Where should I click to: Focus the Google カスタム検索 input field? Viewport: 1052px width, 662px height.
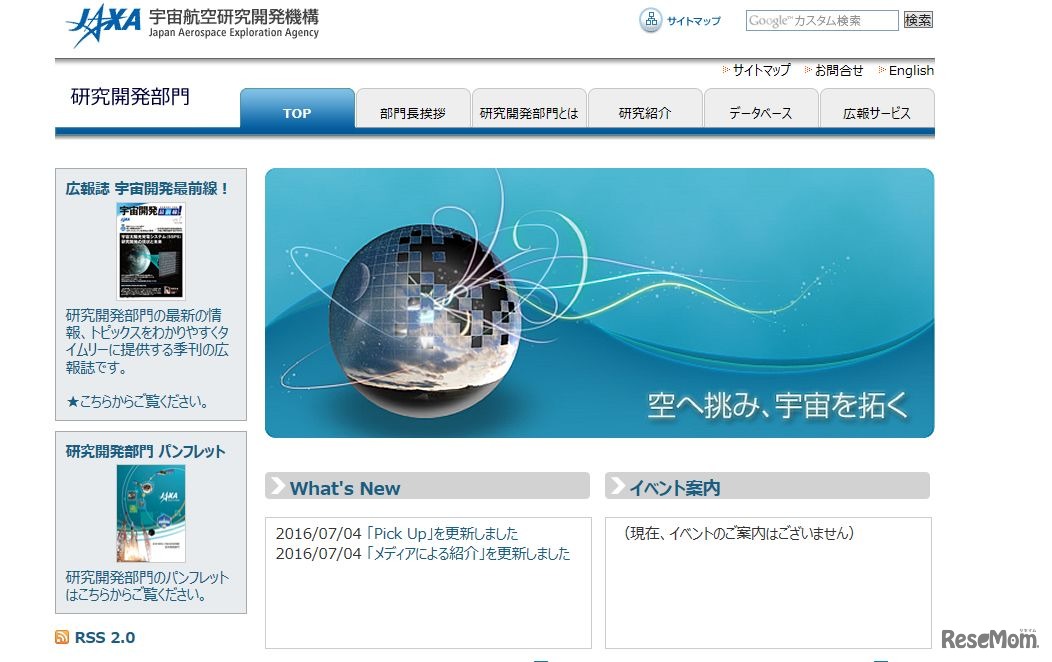pyautogui.click(x=822, y=20)
